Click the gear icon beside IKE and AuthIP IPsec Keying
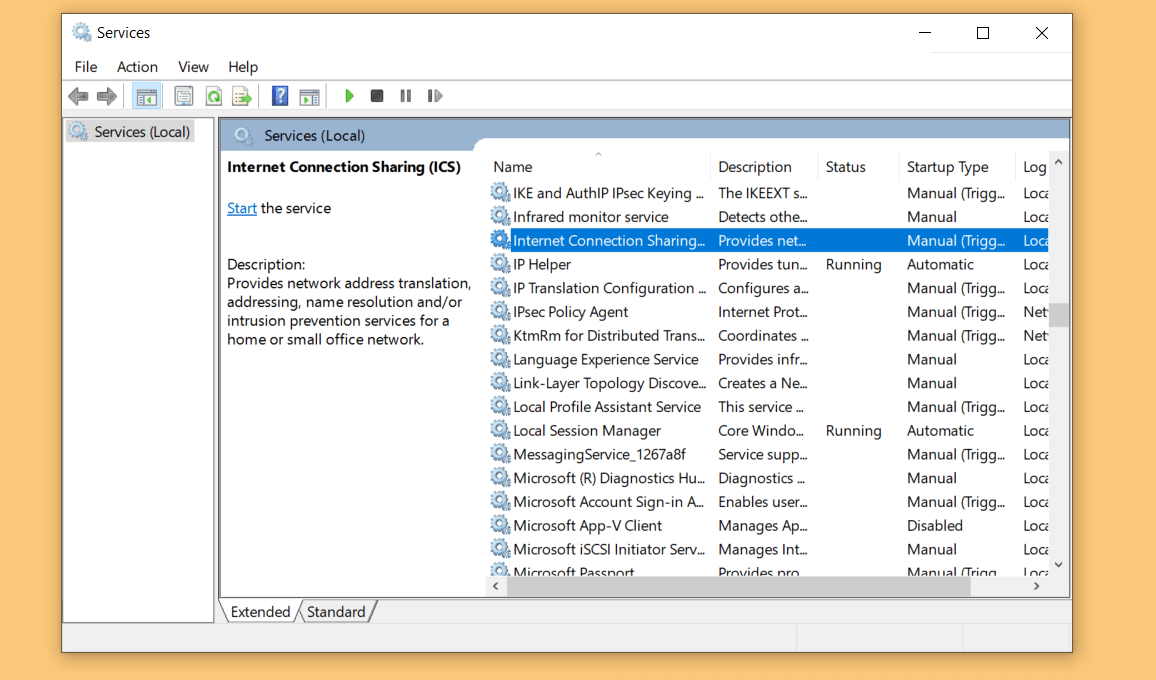The height and width of the screenshot is (680, 1156). tap(500, 192)
